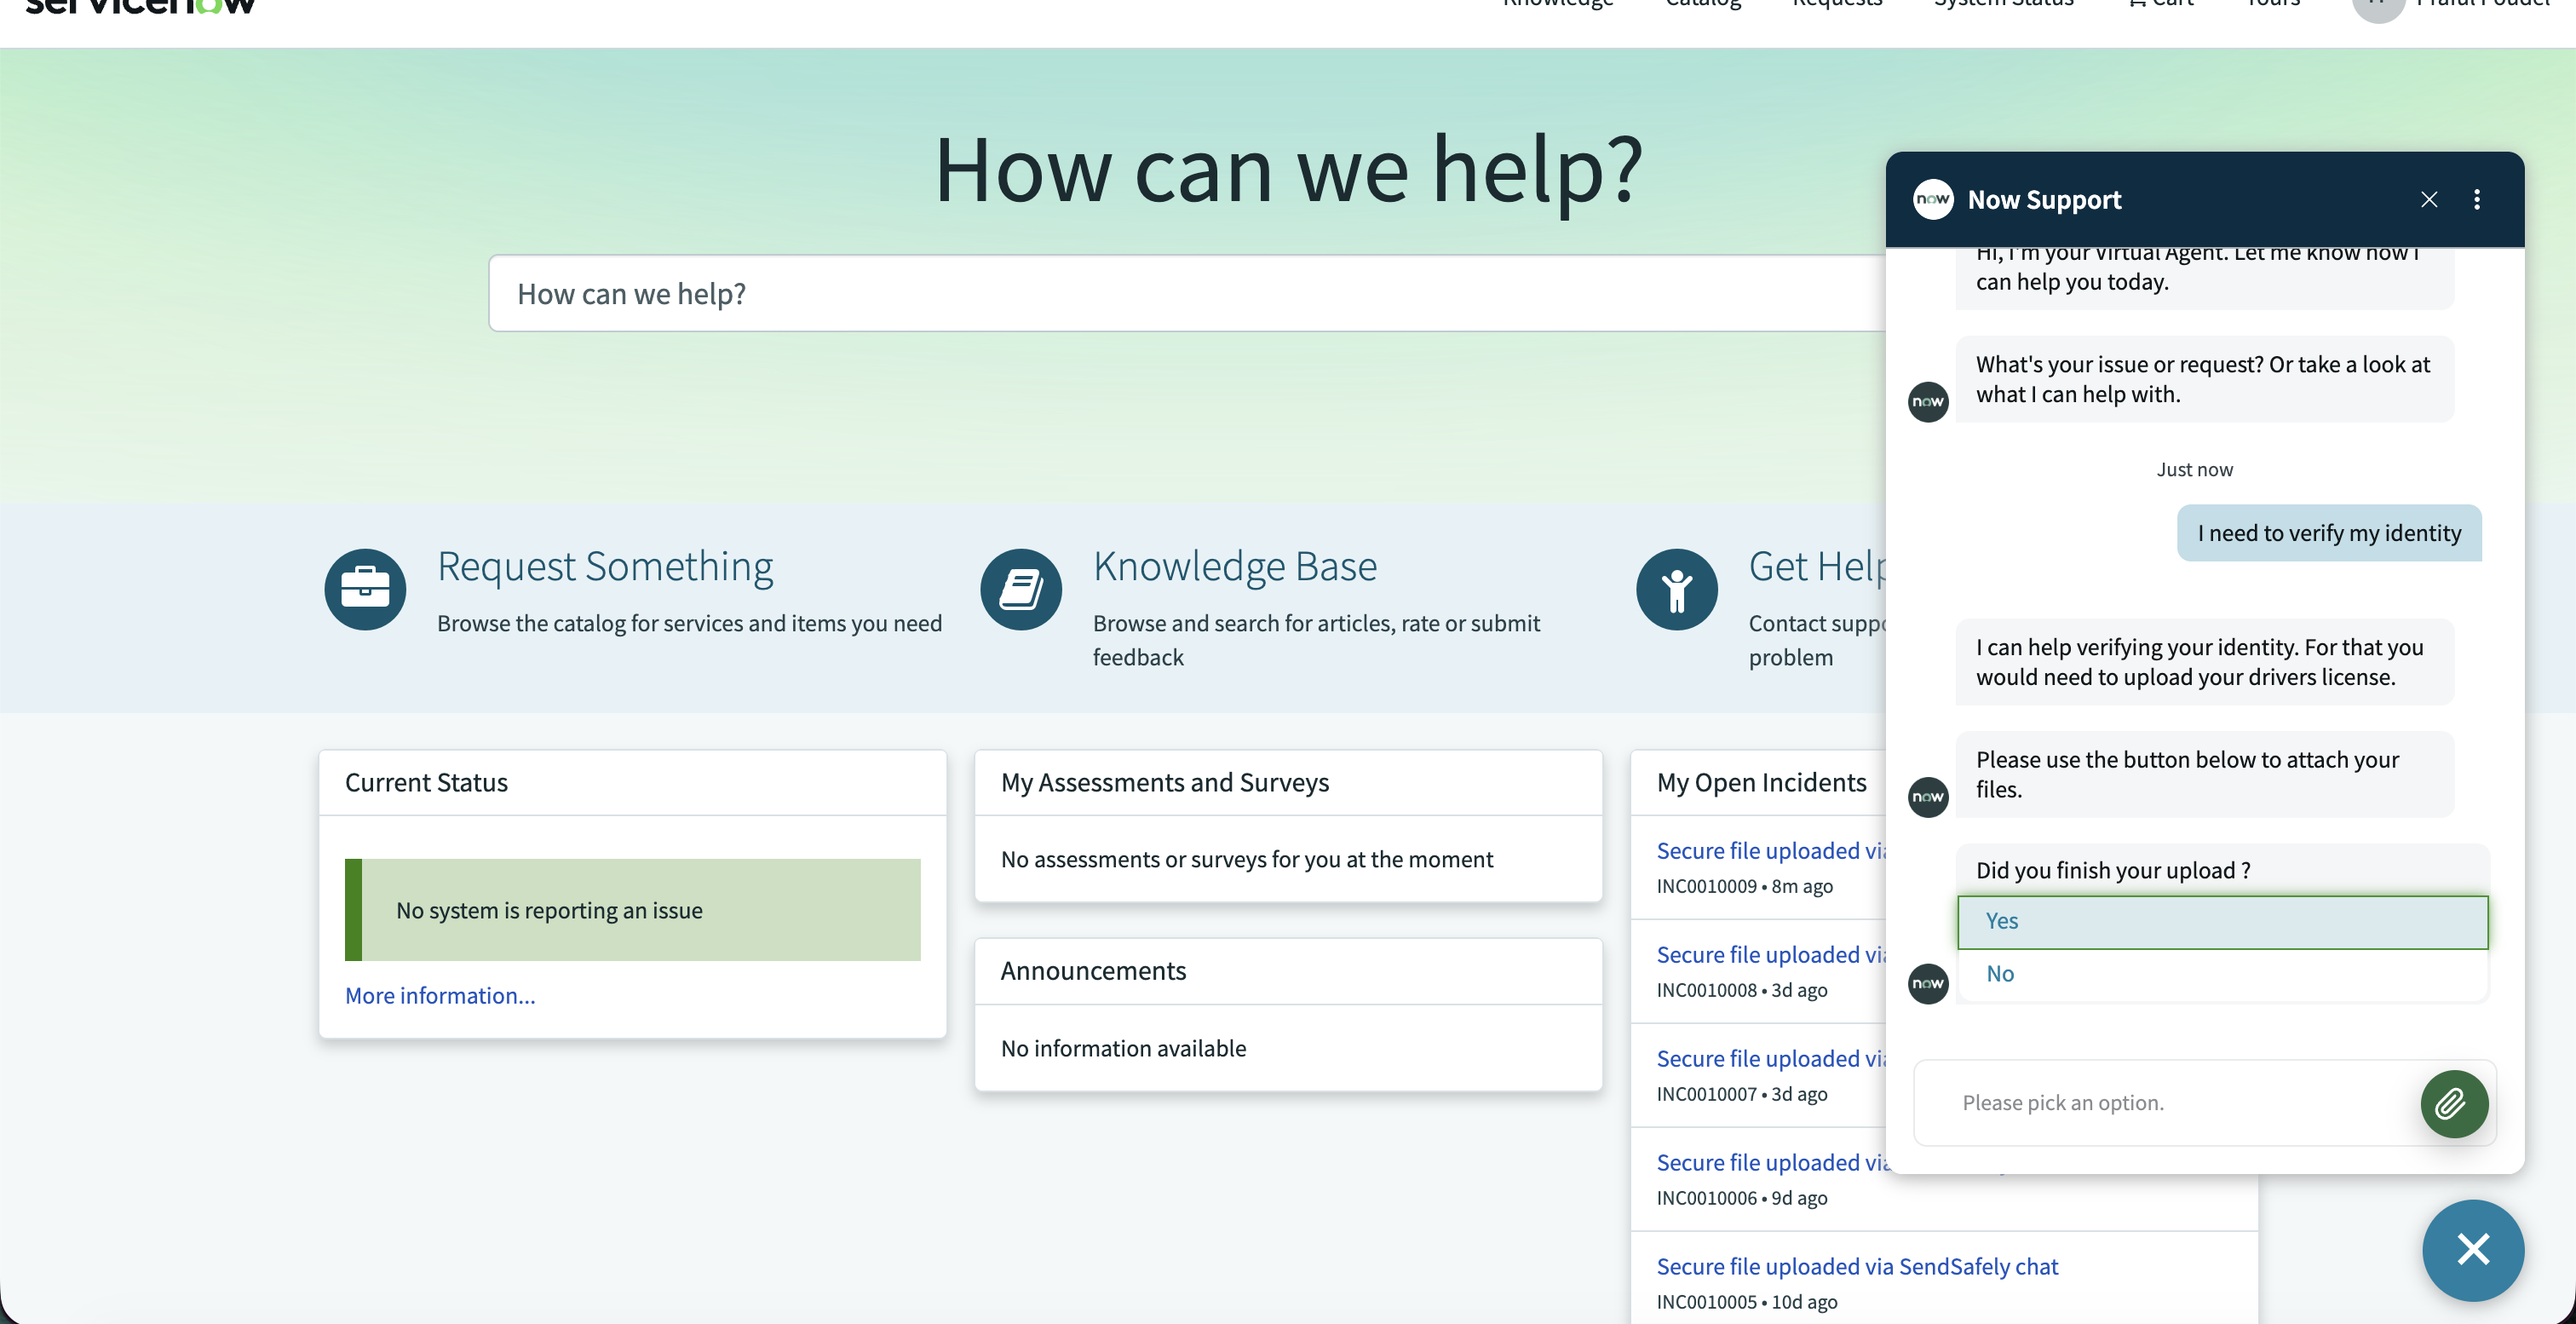Click the 'I can help verifying your identity' message
The width and height of the screenshot is (2576, 1324).
pos(2204,662)
